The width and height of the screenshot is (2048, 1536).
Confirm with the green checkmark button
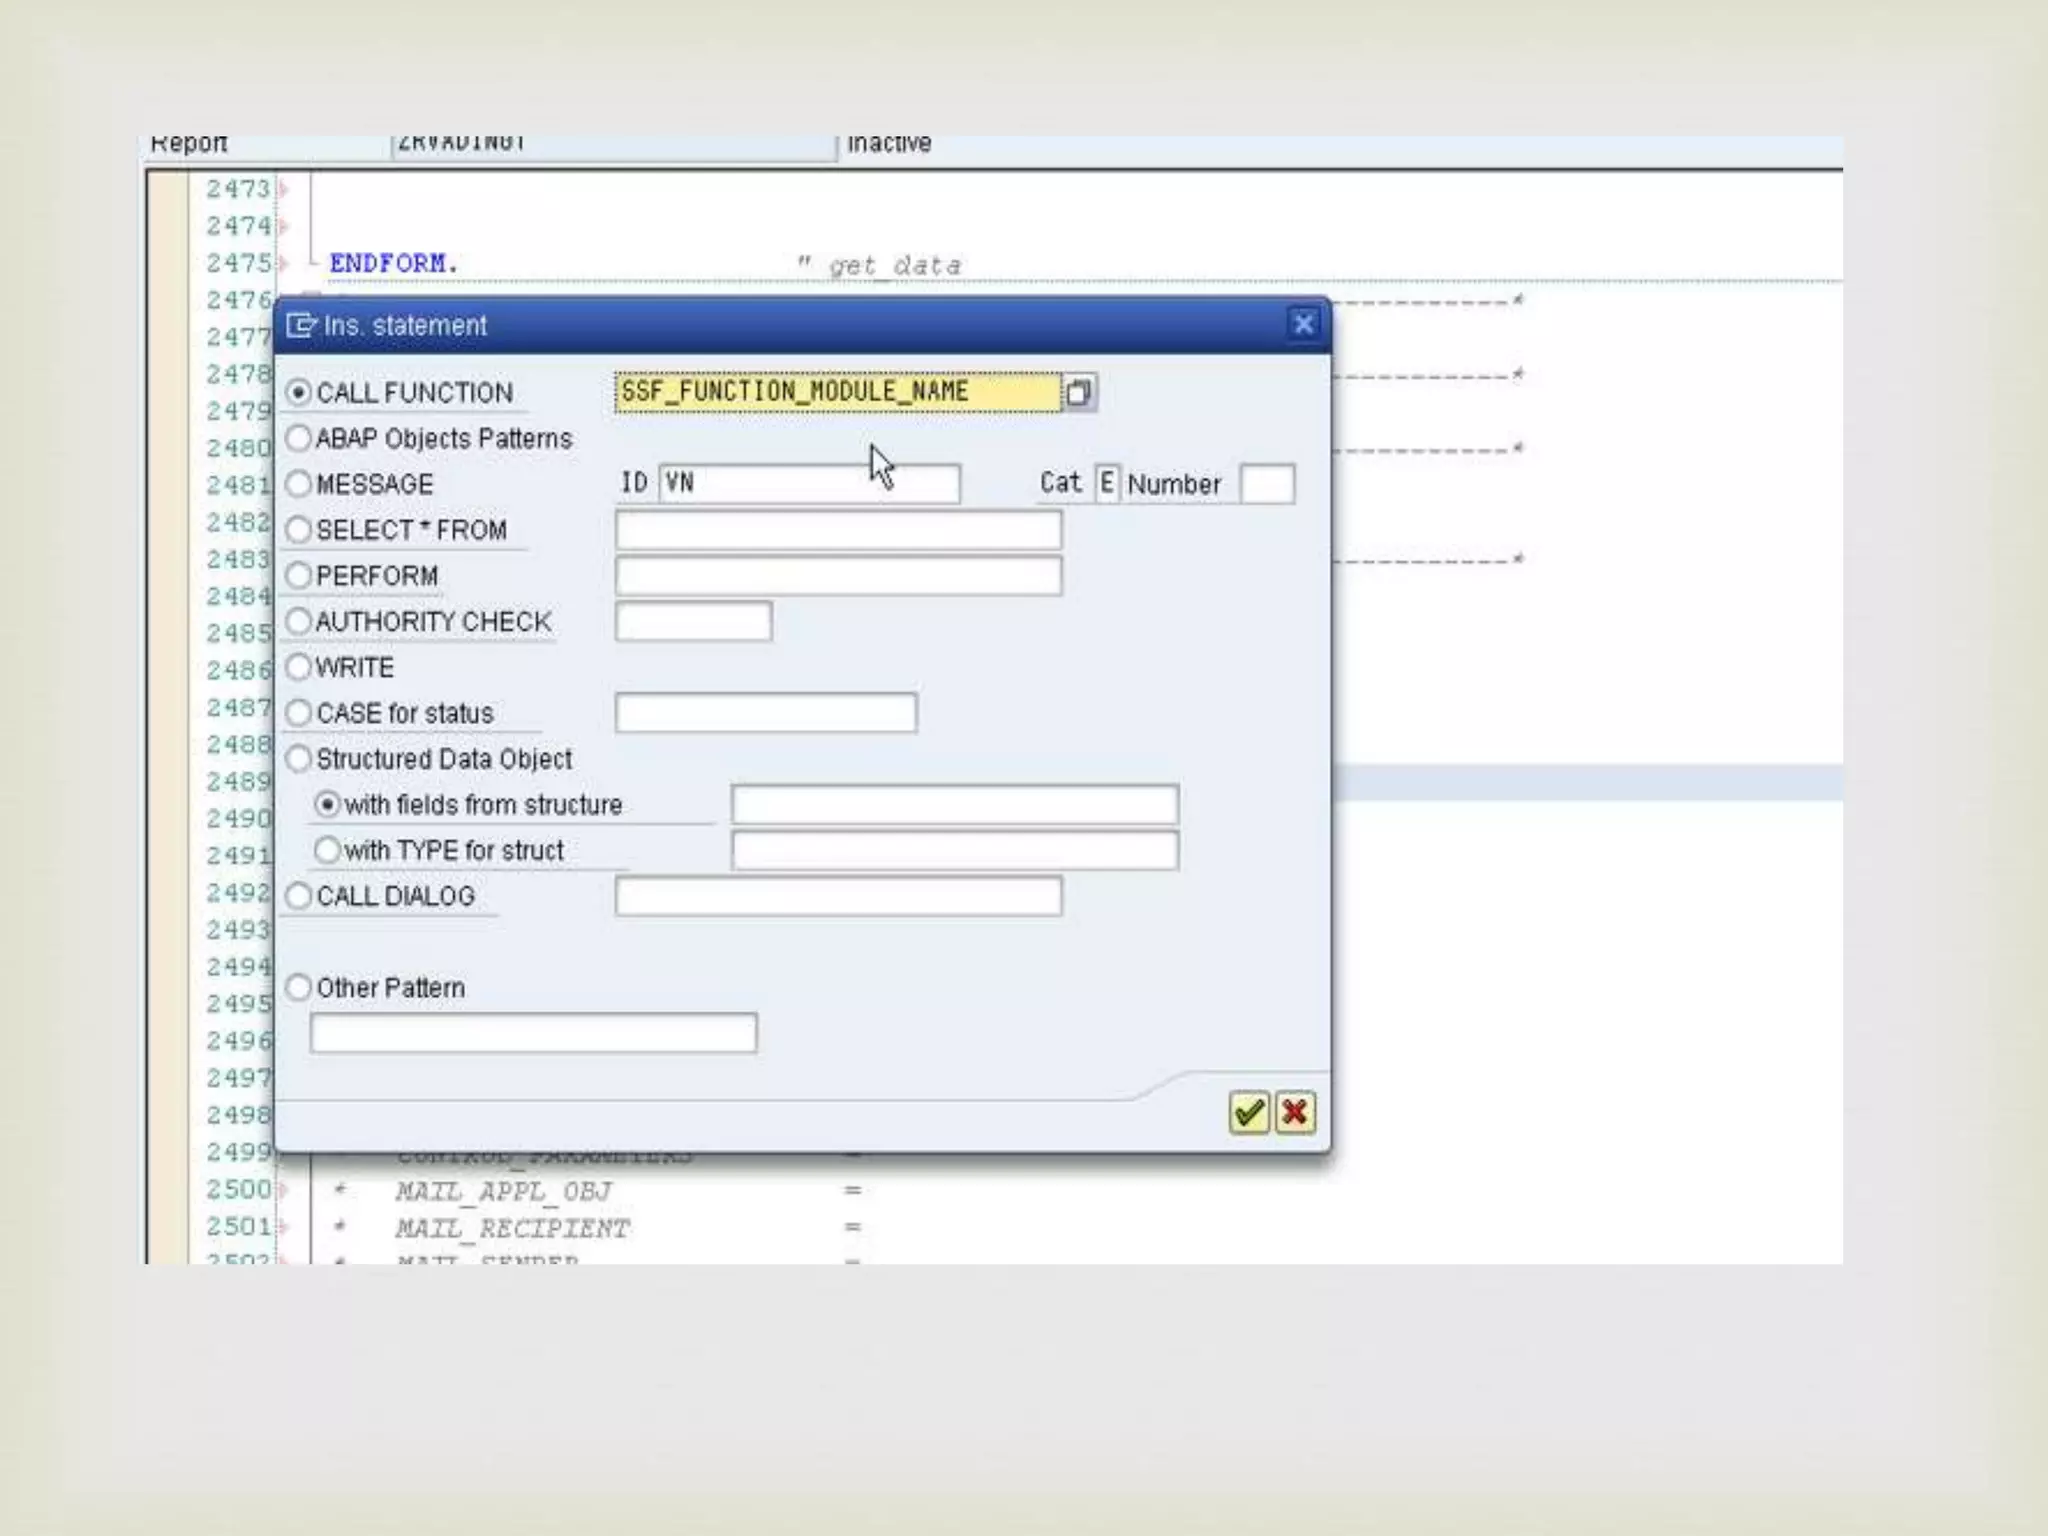1248,1113
